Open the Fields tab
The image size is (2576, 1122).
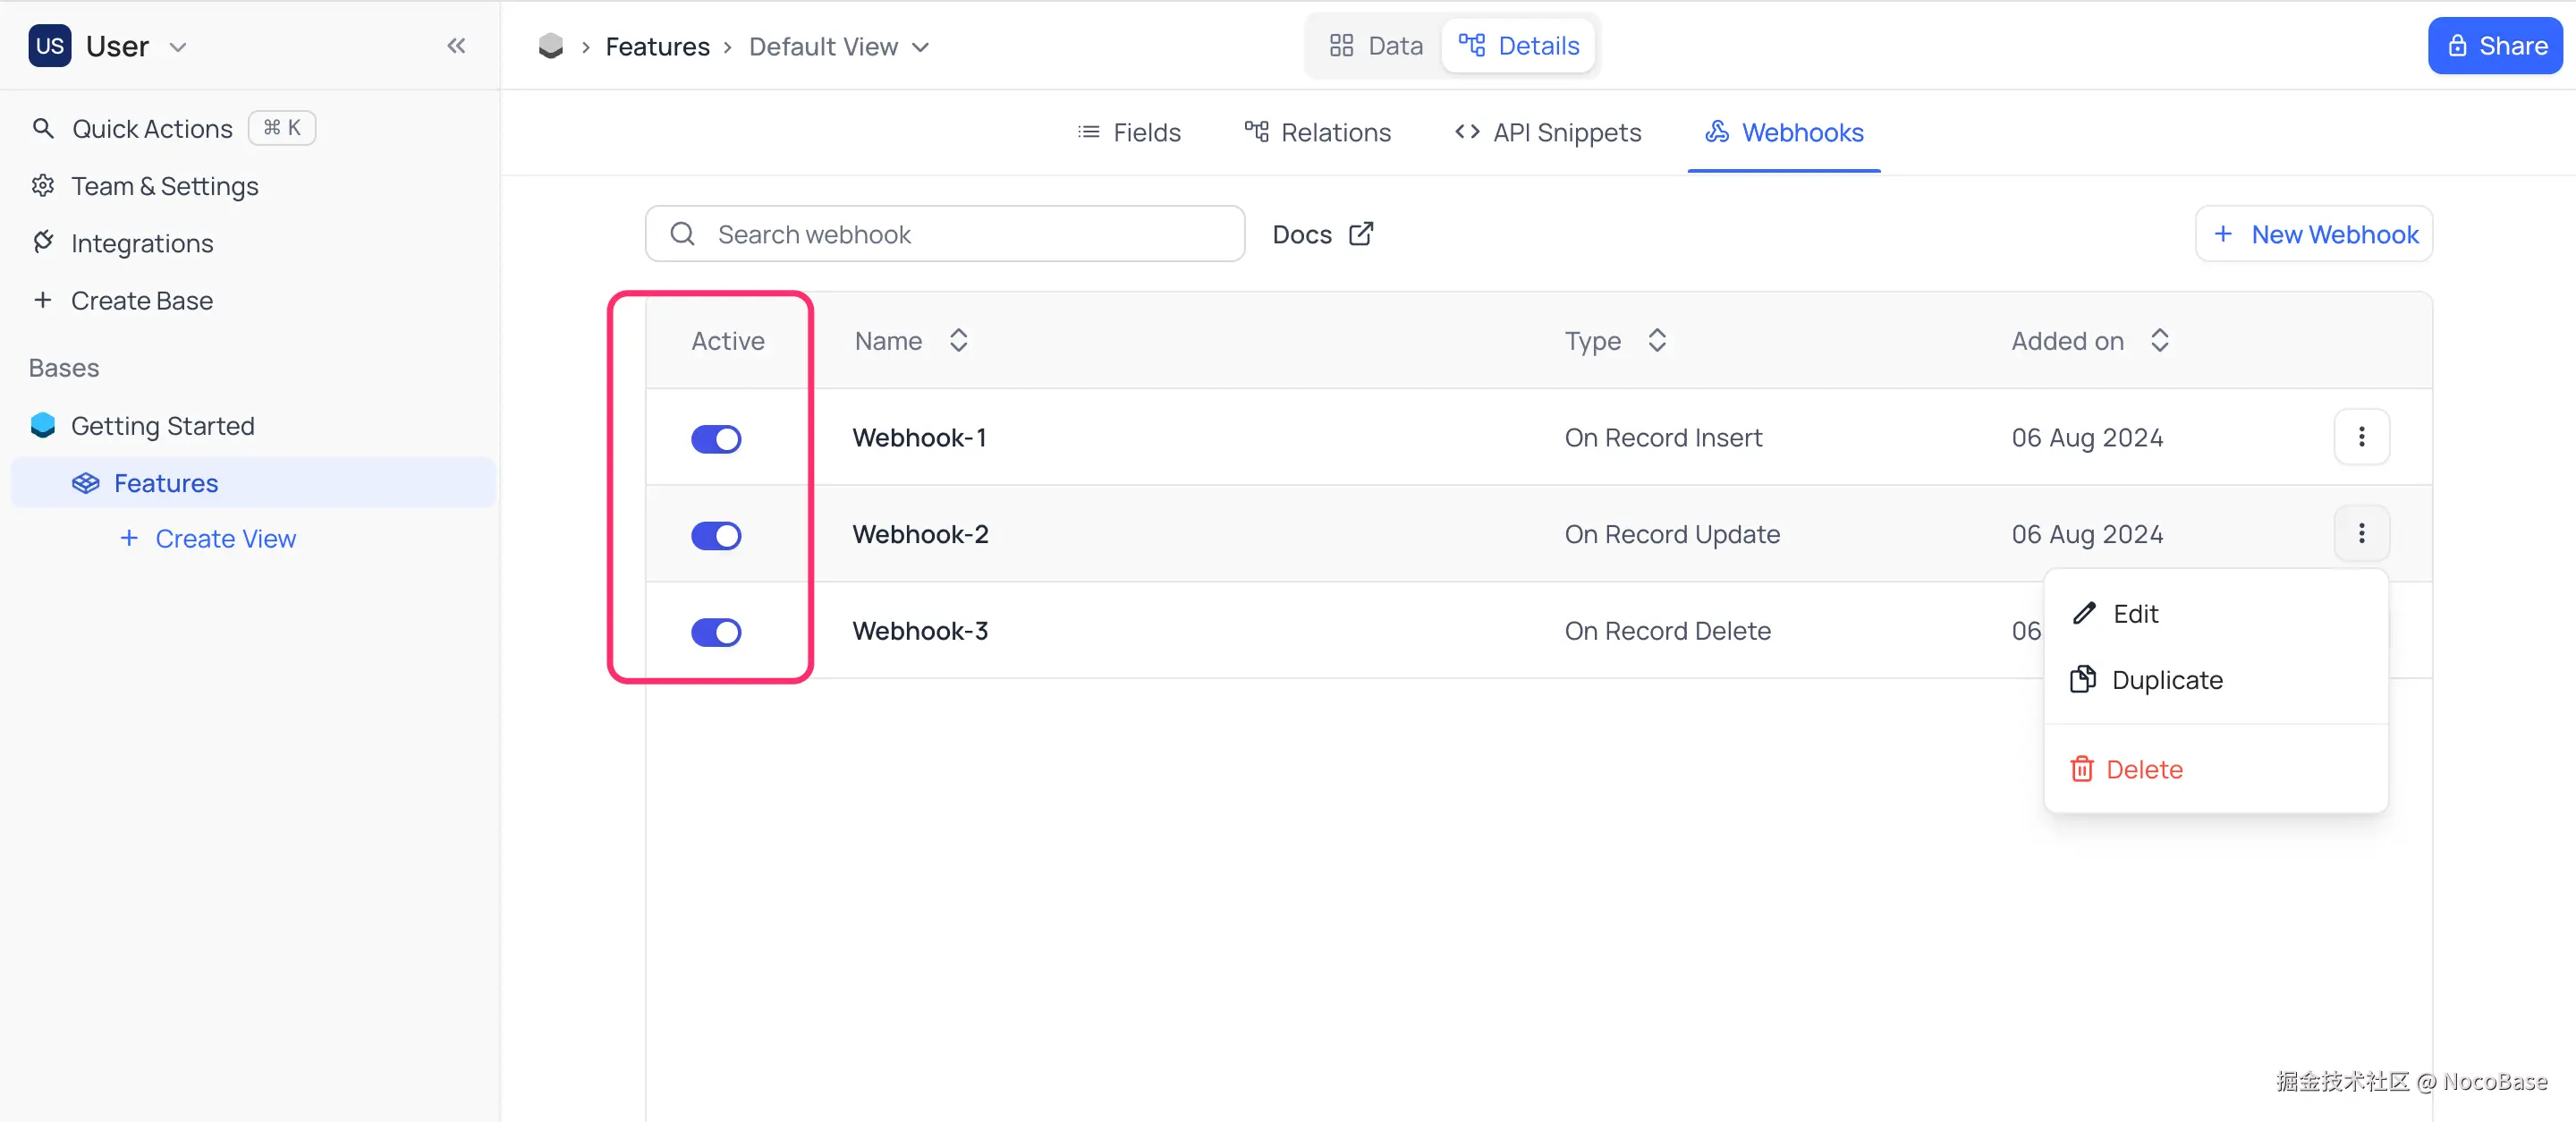[x=1129, y=132]
